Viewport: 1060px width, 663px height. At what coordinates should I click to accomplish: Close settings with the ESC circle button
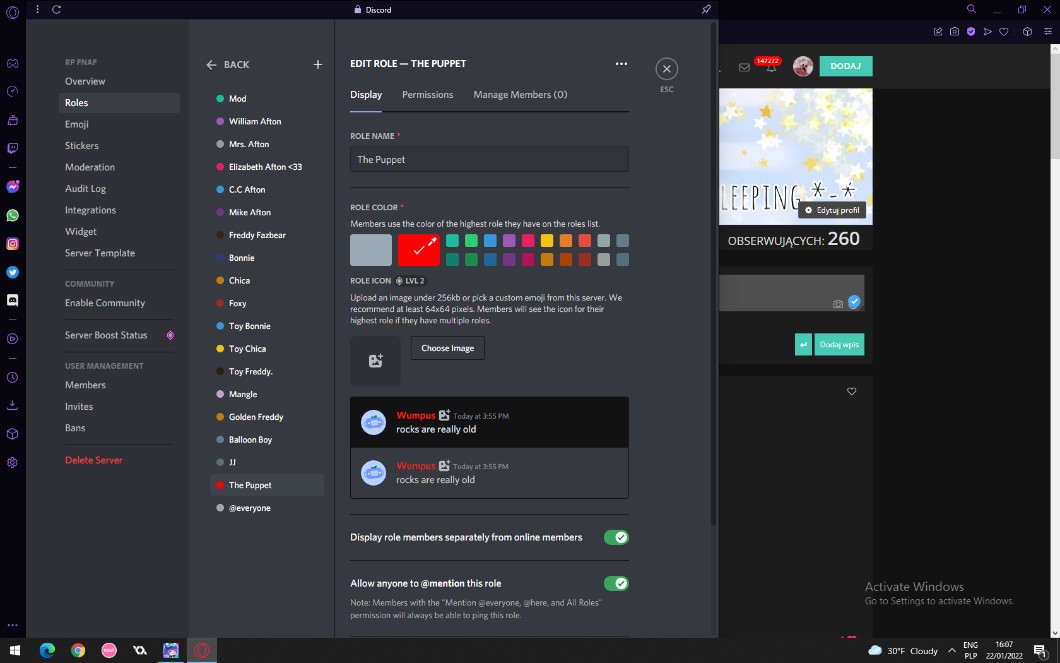[x=667, y=69]
